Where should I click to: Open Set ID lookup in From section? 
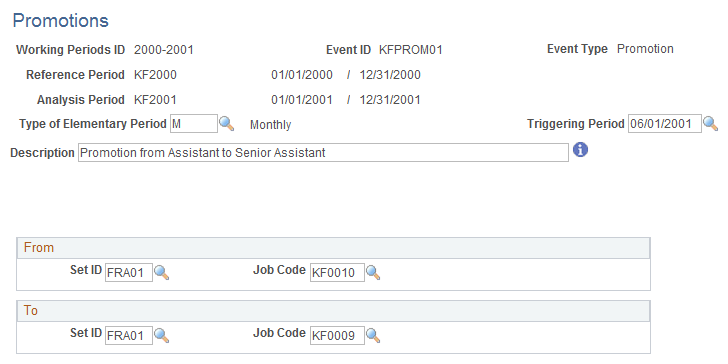click(x=161, y=273)
